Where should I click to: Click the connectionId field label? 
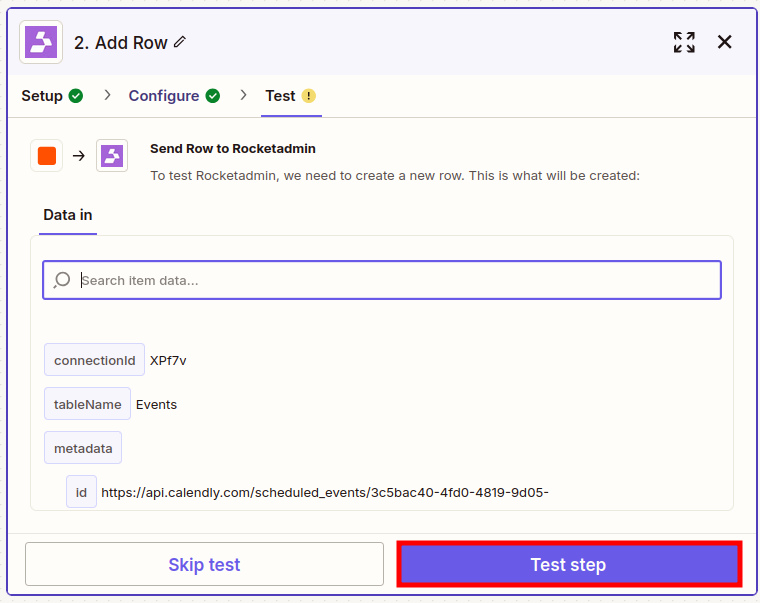click(x=95, y=360)
